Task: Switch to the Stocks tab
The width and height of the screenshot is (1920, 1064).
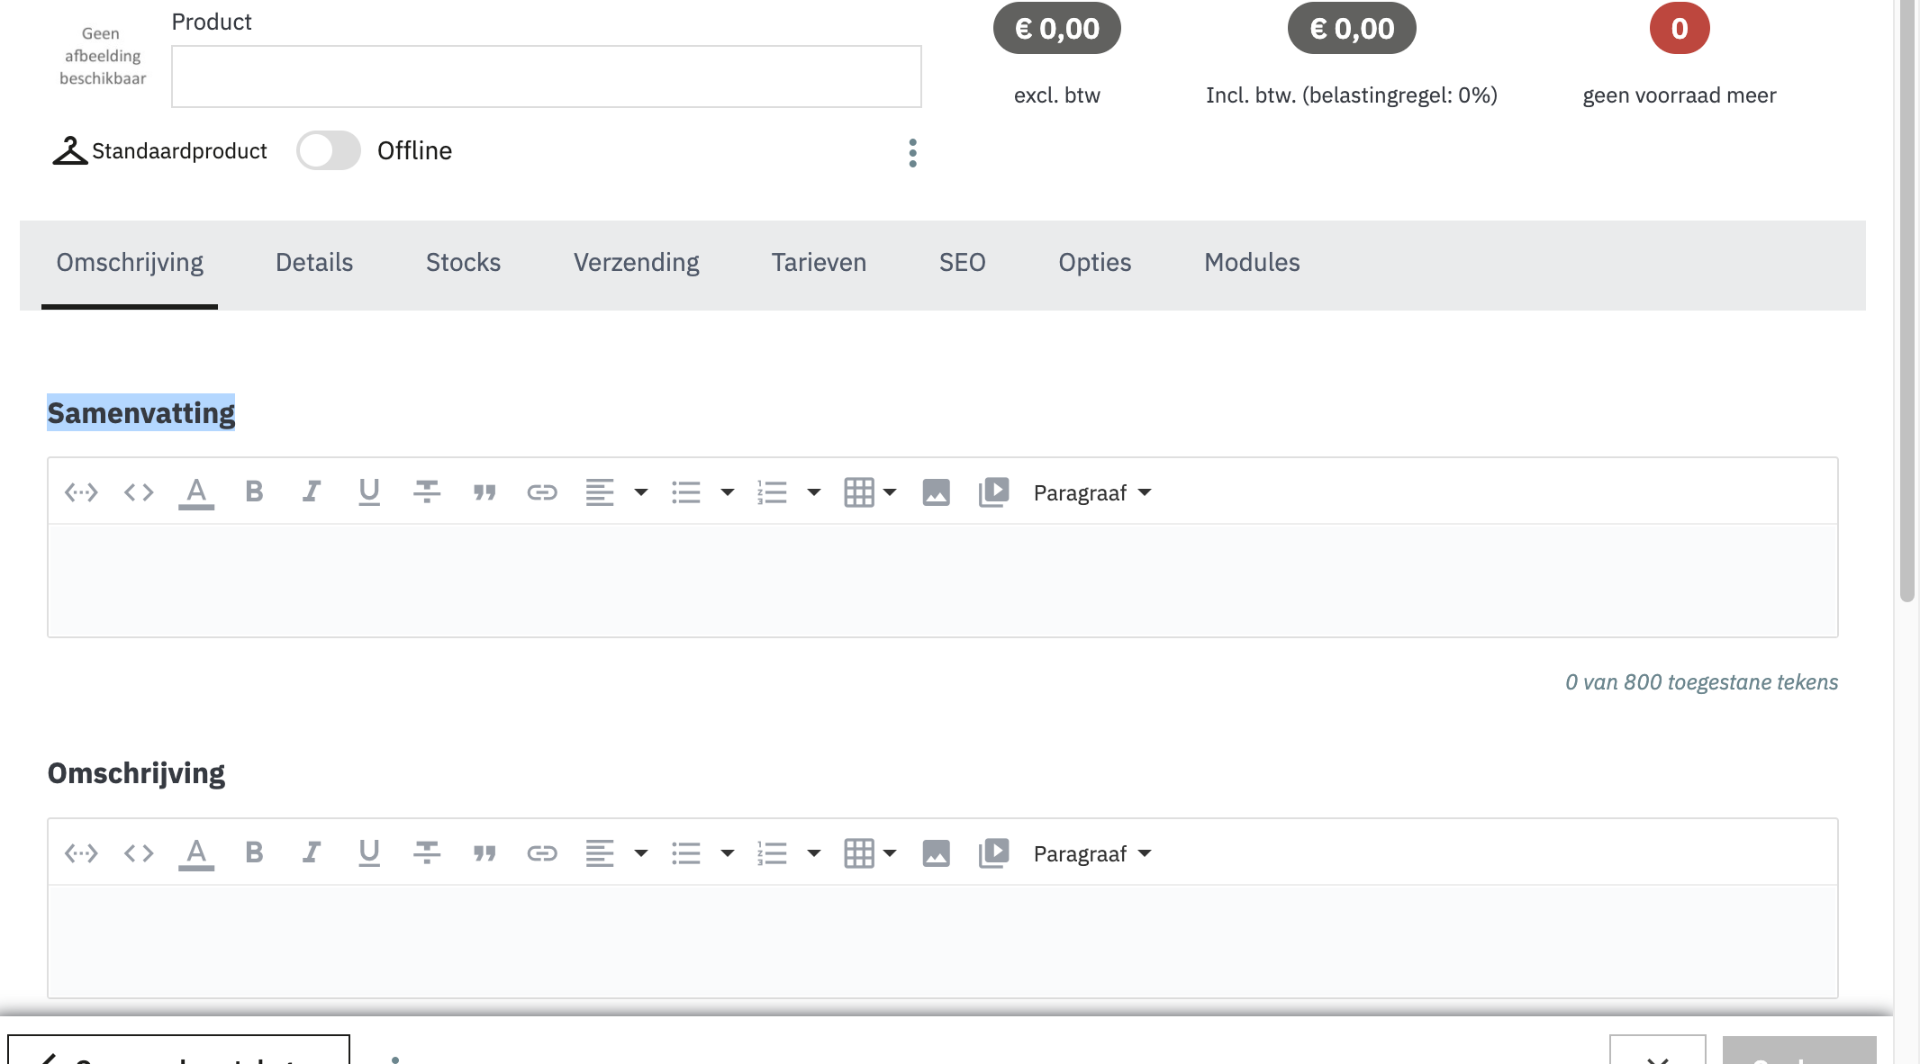Action: click(x=463, y=263)
